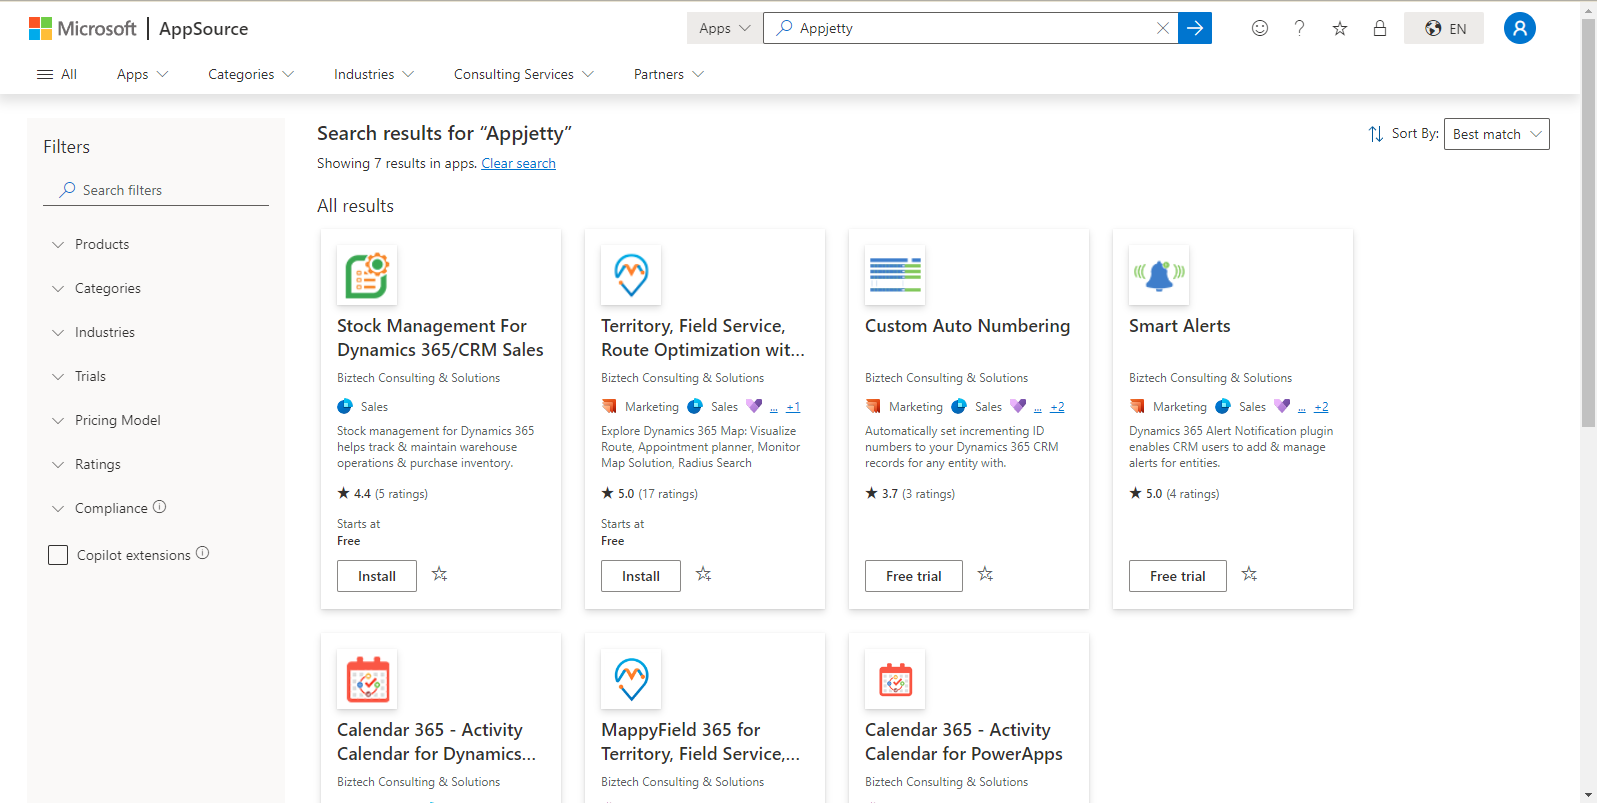Screen dimensions: 1597x803
Task: Open Stock Management app icon
Action: (367, 275)
